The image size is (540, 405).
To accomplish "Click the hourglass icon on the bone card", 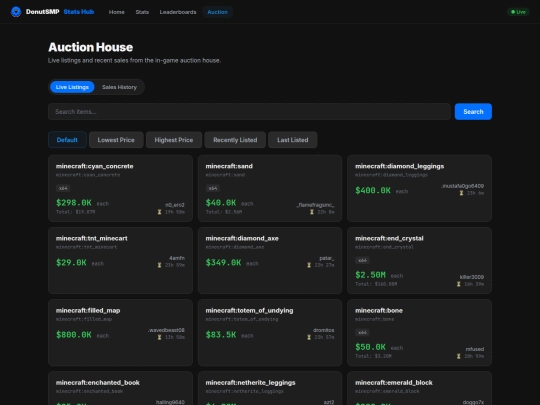I will 458,356.
